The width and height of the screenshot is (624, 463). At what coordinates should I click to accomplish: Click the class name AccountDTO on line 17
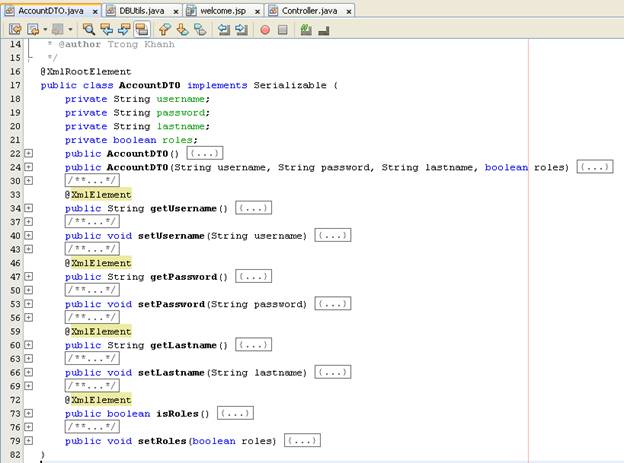pyautogui.click(x=150, y=85)
